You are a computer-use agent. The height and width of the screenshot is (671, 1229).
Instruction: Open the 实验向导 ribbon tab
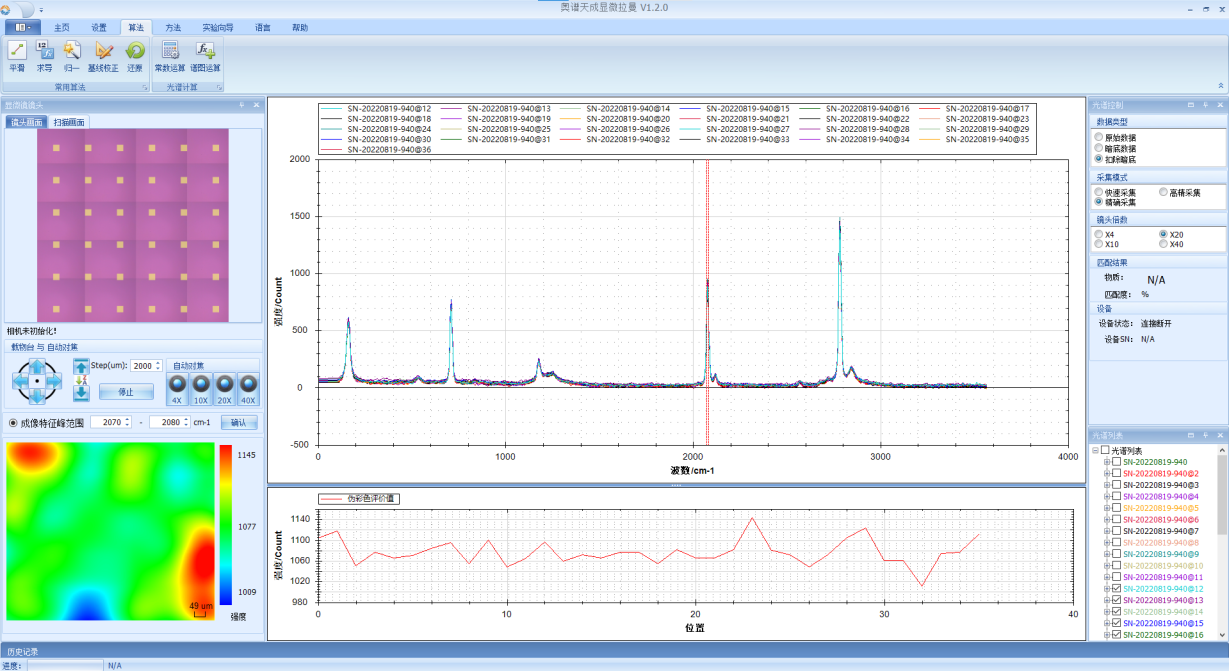click(x=217, y=27)
